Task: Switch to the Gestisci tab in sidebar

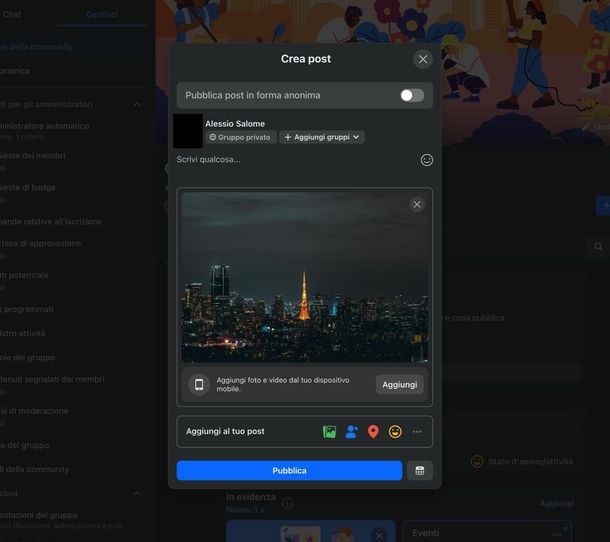Action: coord(102,14)
